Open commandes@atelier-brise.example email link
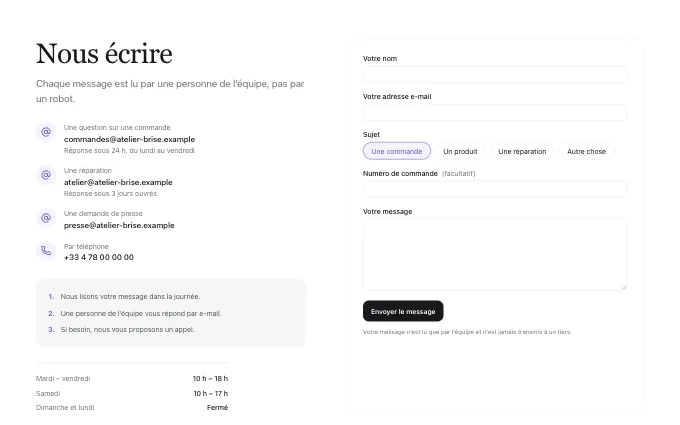The image size is (680, 425). point(129,139)
